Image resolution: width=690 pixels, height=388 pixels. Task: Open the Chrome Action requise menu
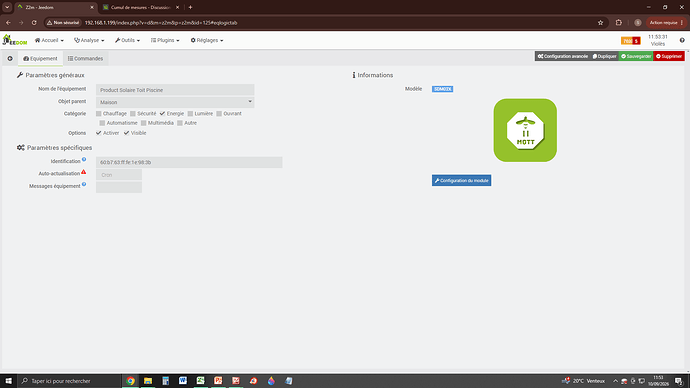pos(666,22)
